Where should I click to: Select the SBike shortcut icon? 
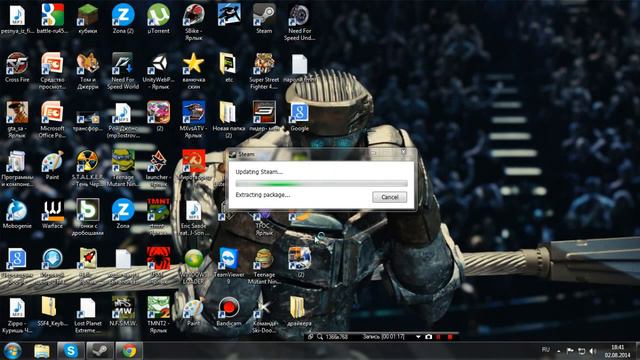click(193, 22)
